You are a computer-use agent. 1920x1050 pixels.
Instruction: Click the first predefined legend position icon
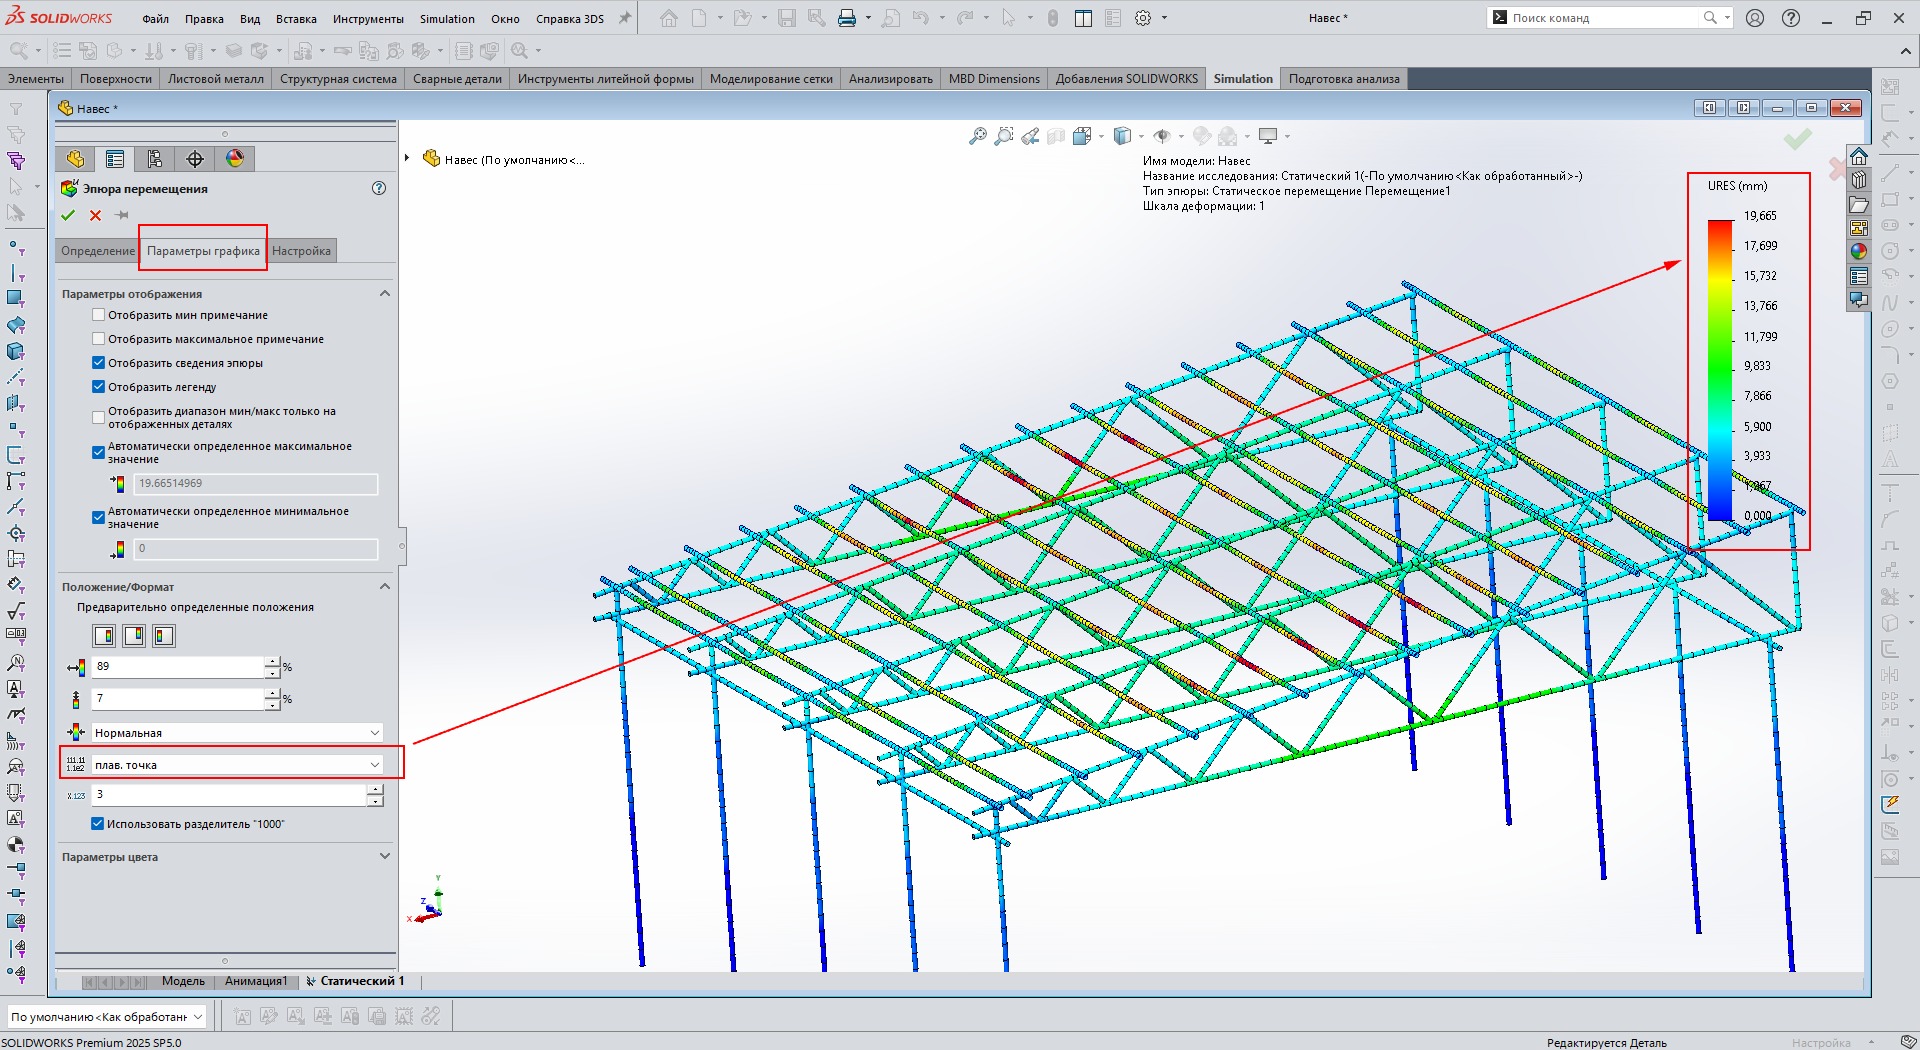pos(104,636)
